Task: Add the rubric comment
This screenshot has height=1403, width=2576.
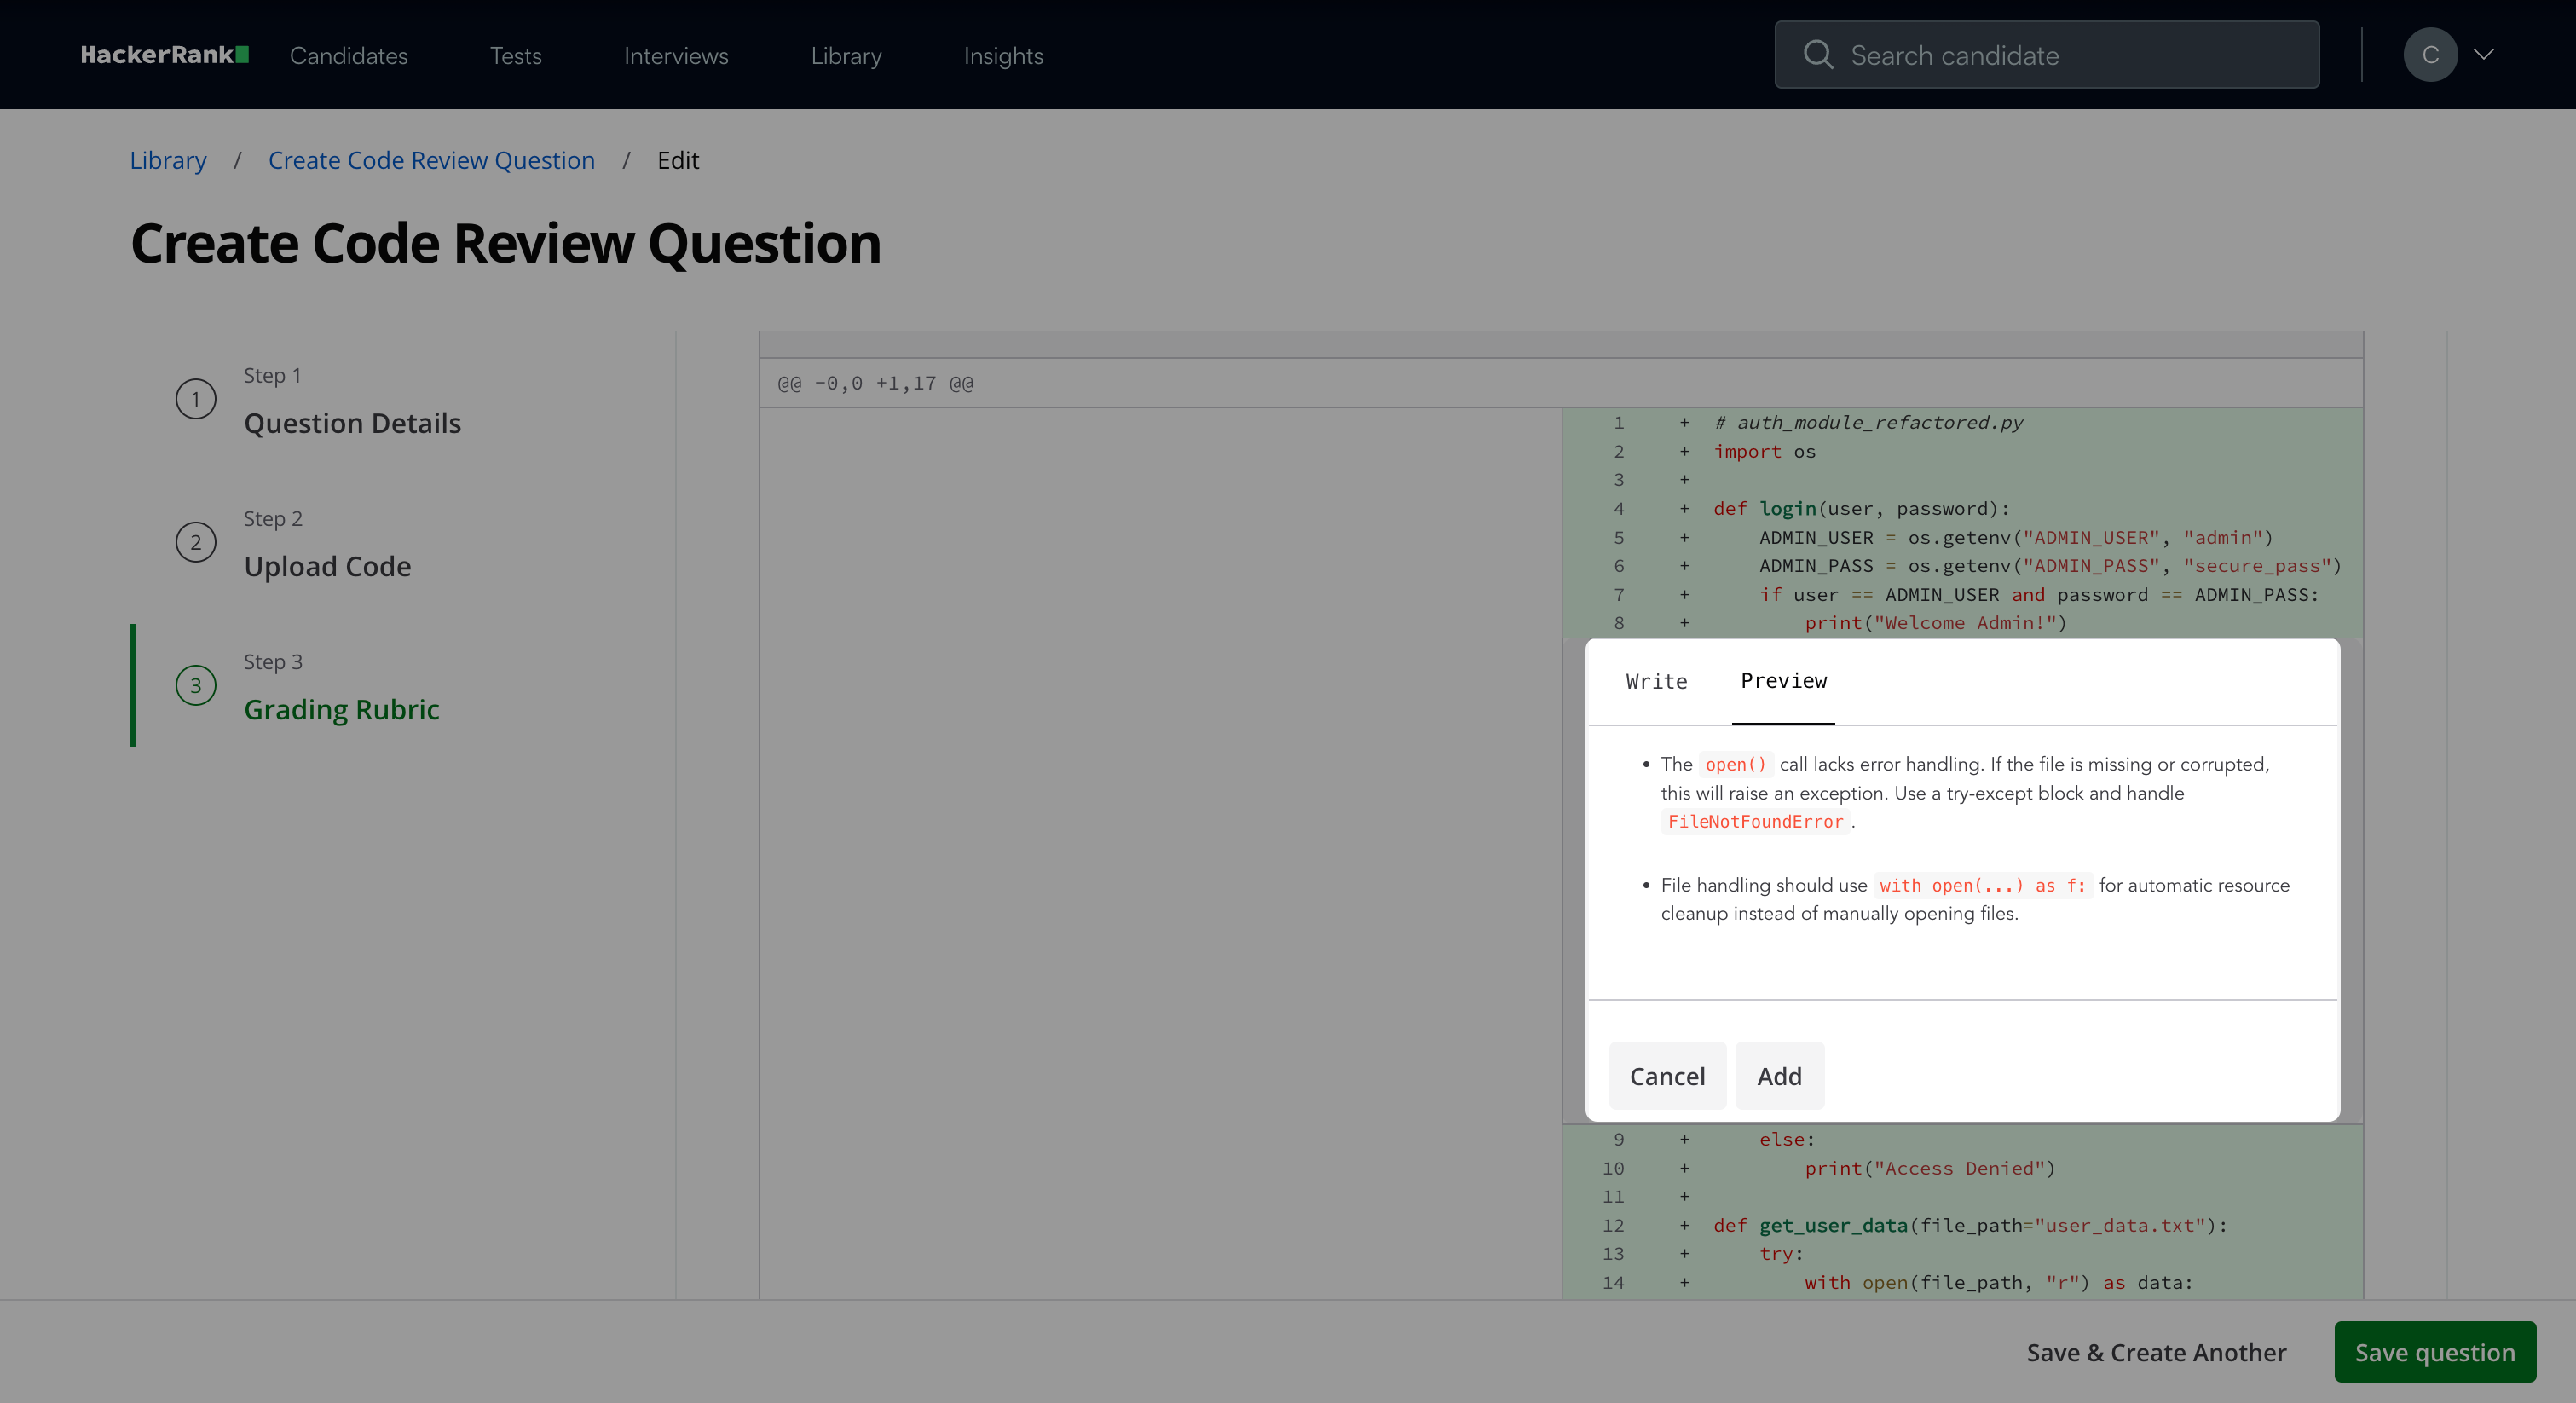Action: [x=1779, y=1076]
